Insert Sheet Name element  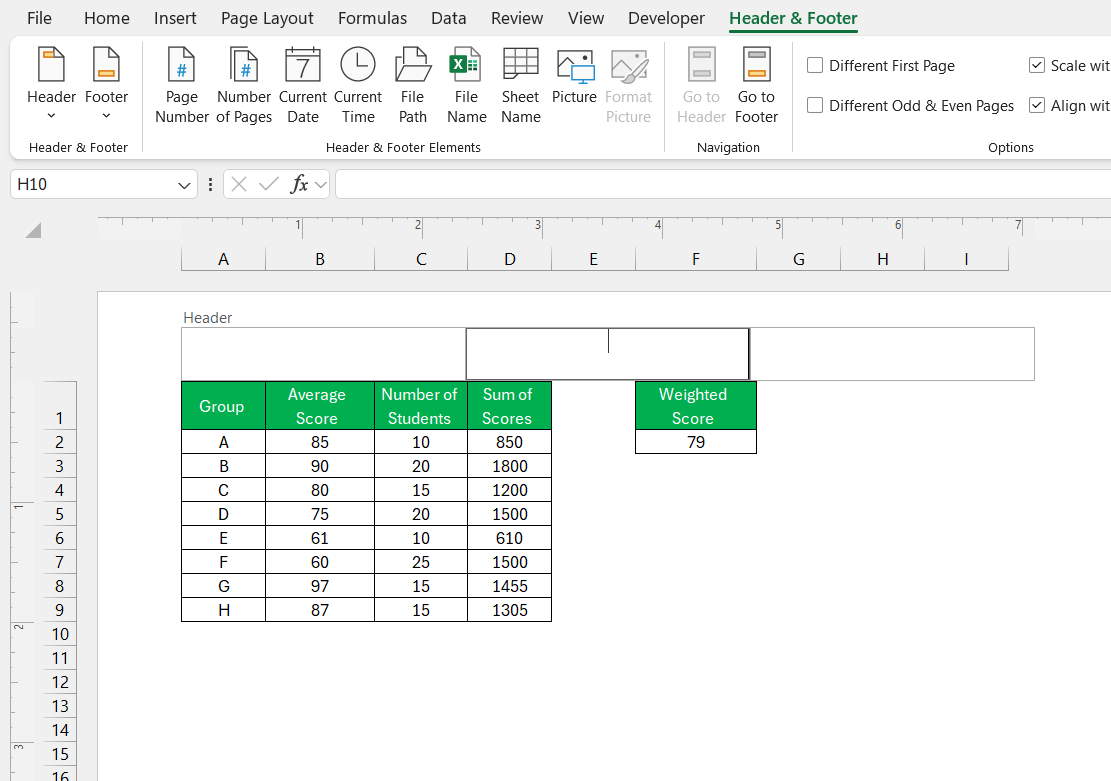click(x=521, y=85)
